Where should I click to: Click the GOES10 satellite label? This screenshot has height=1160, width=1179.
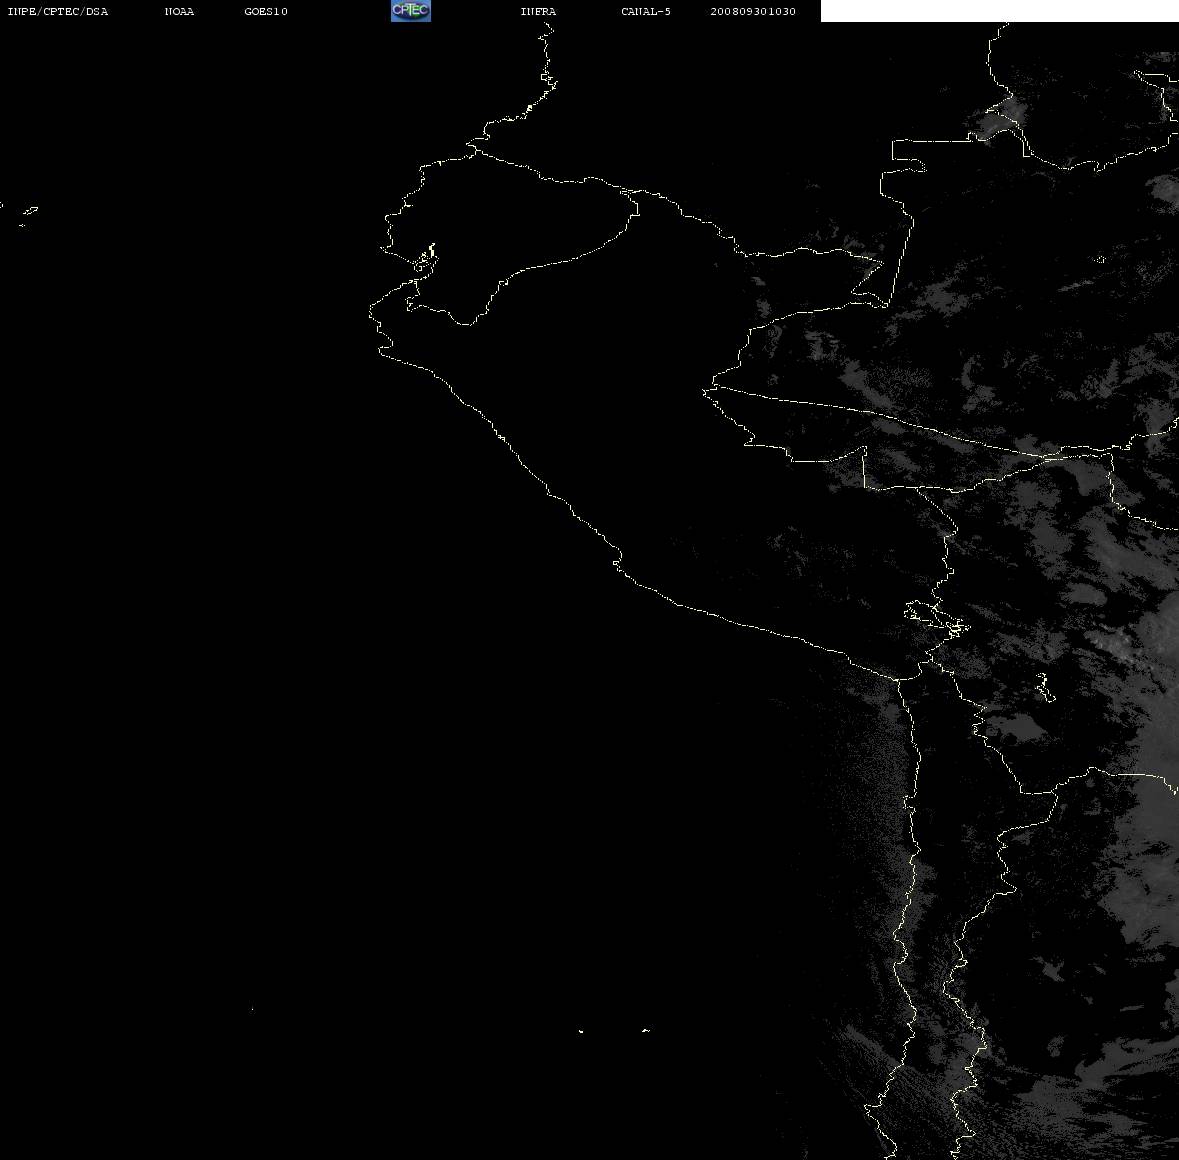pos(265,11)
